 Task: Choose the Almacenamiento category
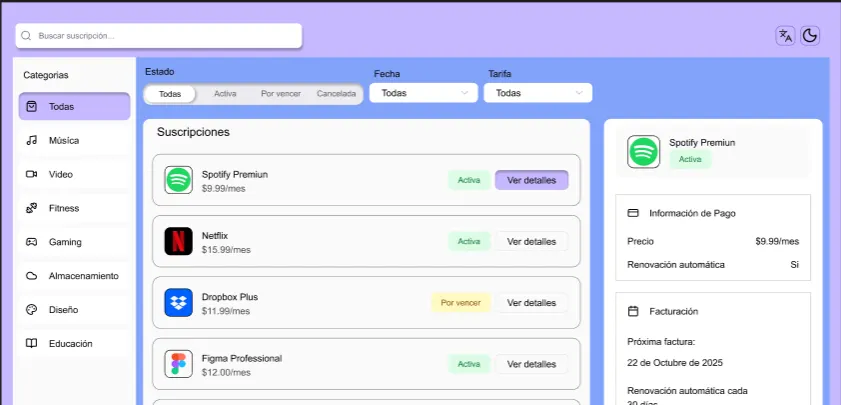click(74, 276)
